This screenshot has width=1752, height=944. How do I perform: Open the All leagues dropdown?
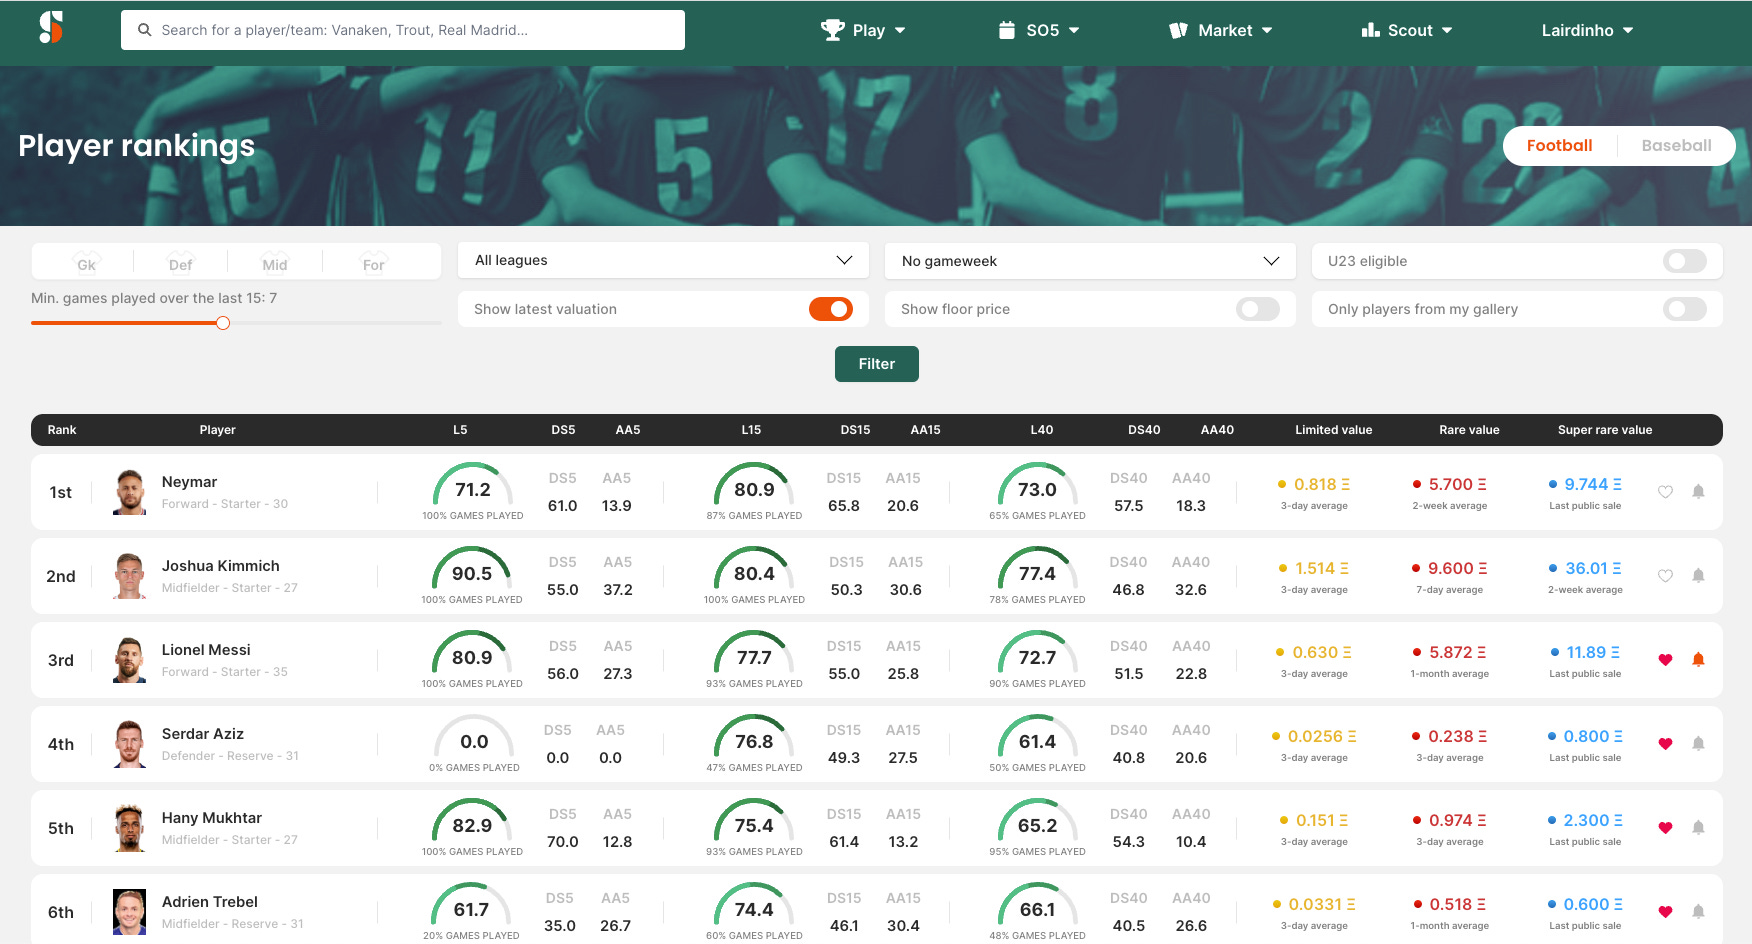664,260
